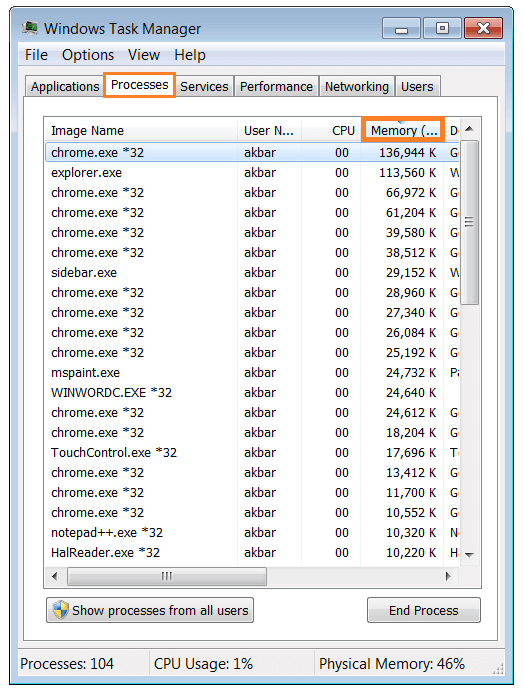This screenshot has width=523, height=691.
Task: Select the mspaint.exe process
Action: tap(252, 372)
